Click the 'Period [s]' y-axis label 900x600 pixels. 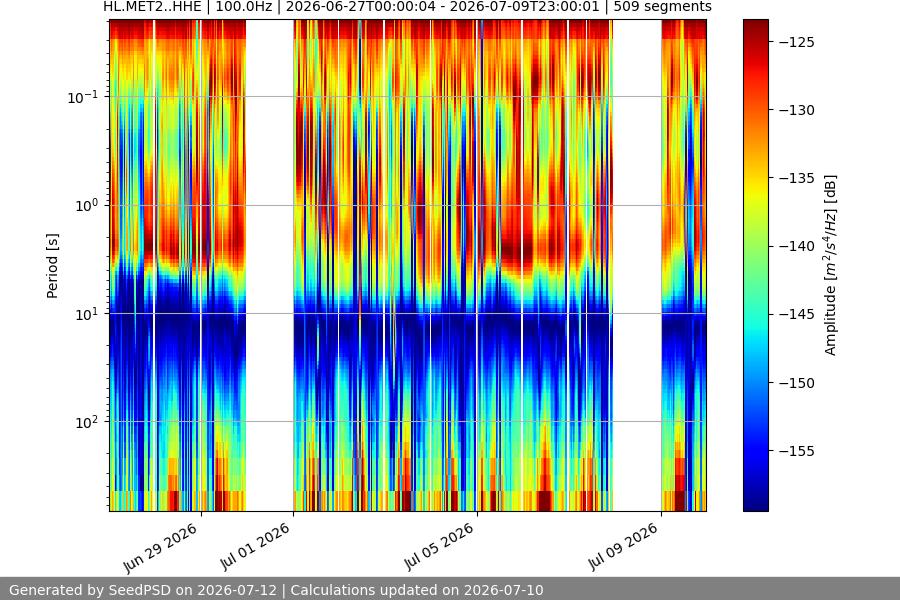click(52, 266)
